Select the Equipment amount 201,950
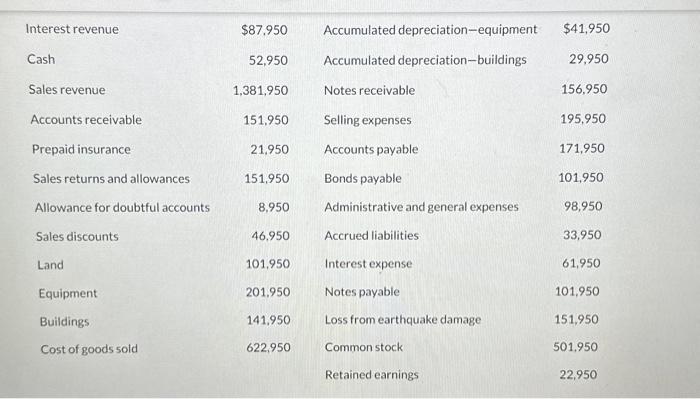The width and height of the screenshot is (700, 399). pos(268,292)
